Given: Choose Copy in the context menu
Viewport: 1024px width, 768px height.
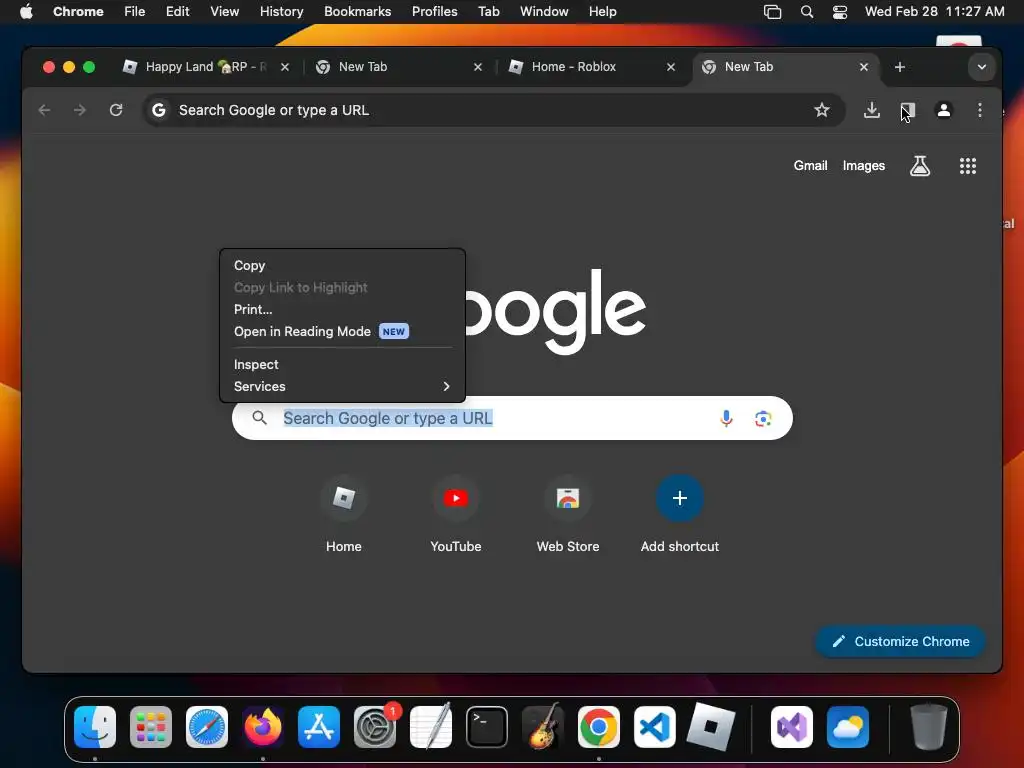Looking at the screenshot, I should 343,266.
